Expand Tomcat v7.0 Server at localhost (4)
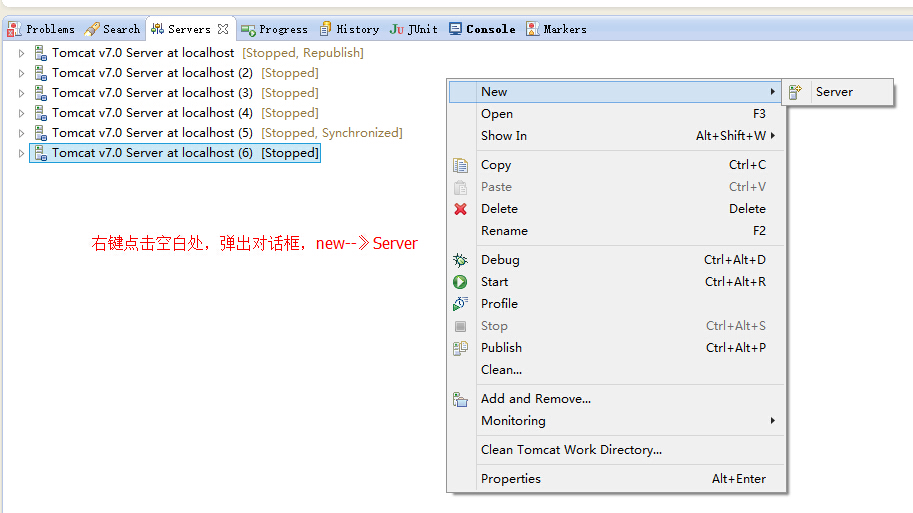The width and height of the screenshot is (913, 513). coord(22,113)
